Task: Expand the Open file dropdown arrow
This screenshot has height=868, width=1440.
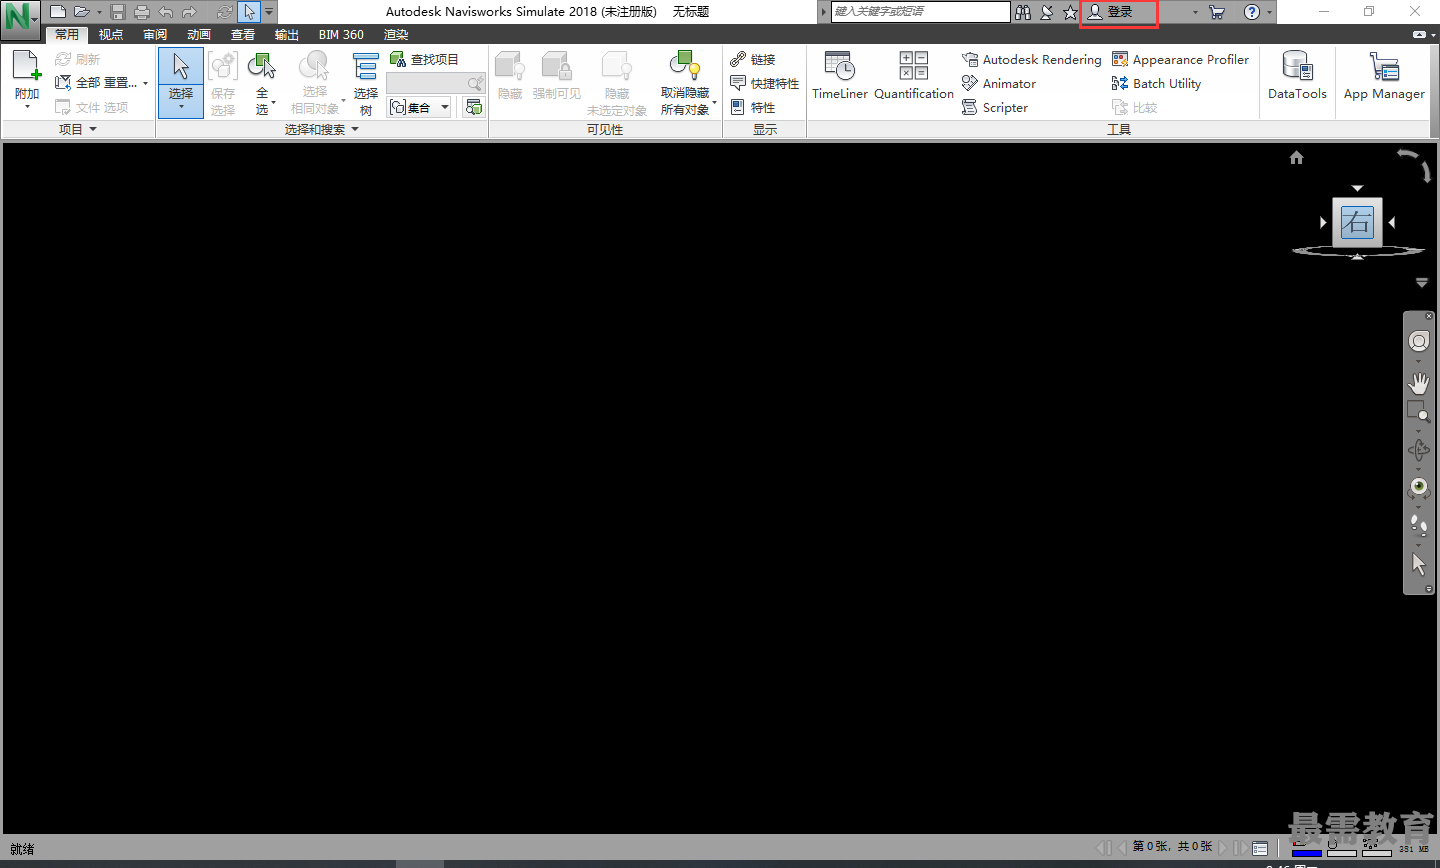Action: click(99, 12)
